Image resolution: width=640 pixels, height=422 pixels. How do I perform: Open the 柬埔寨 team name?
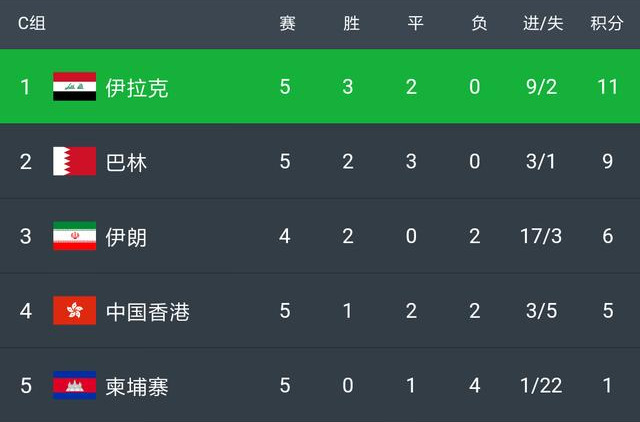137,386
